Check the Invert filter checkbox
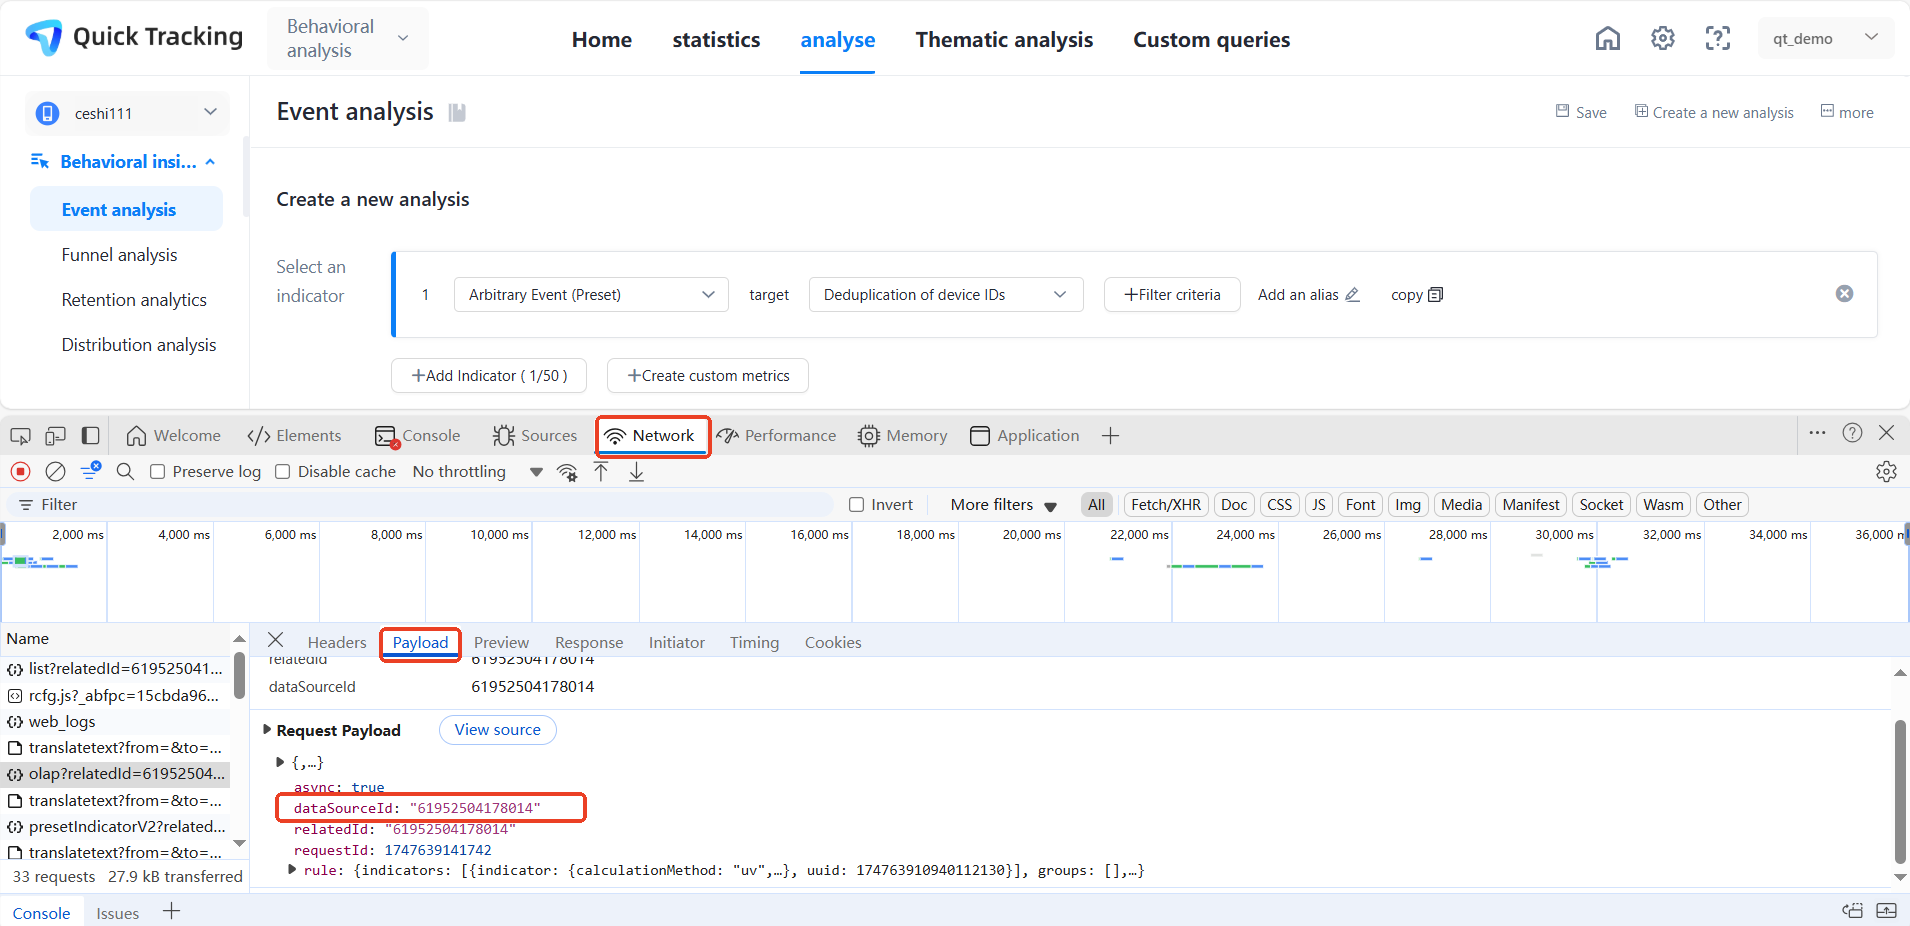Image resolution: width=1910 pixels, height=926 pixels. coord(856,505)
